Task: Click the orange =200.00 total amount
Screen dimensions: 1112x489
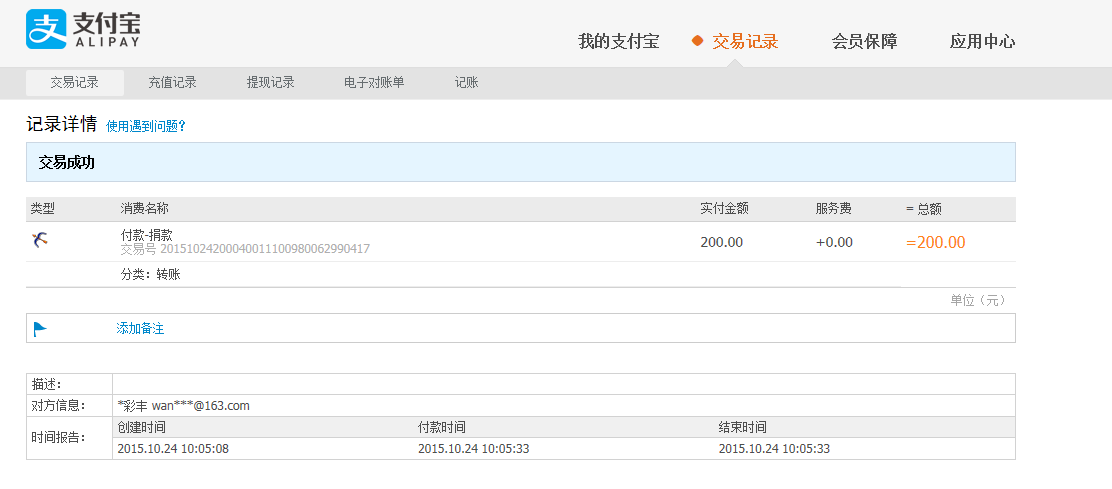Action: click(x=935, y=242)
